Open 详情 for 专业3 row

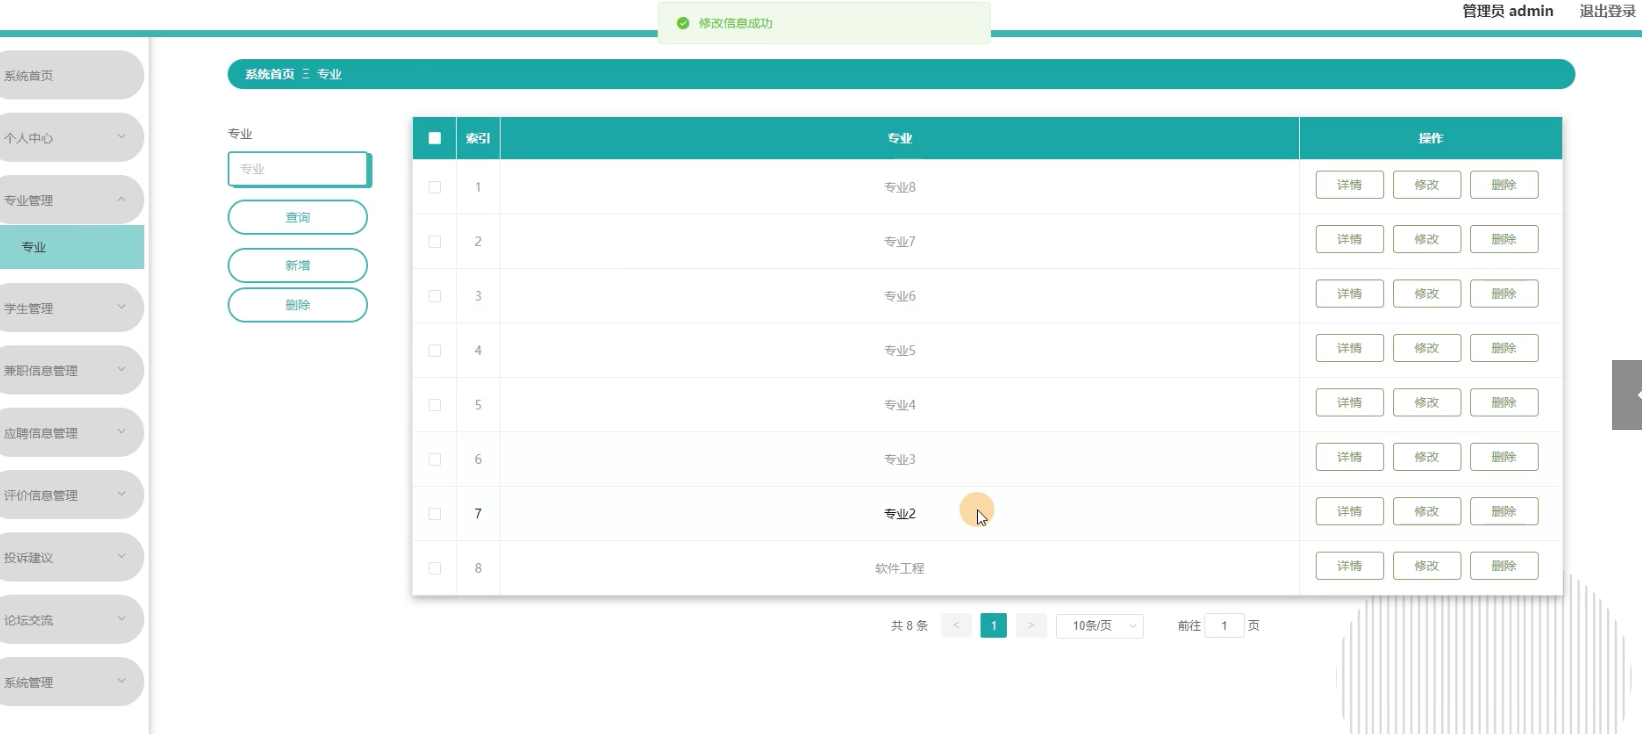pos(1350,457)
